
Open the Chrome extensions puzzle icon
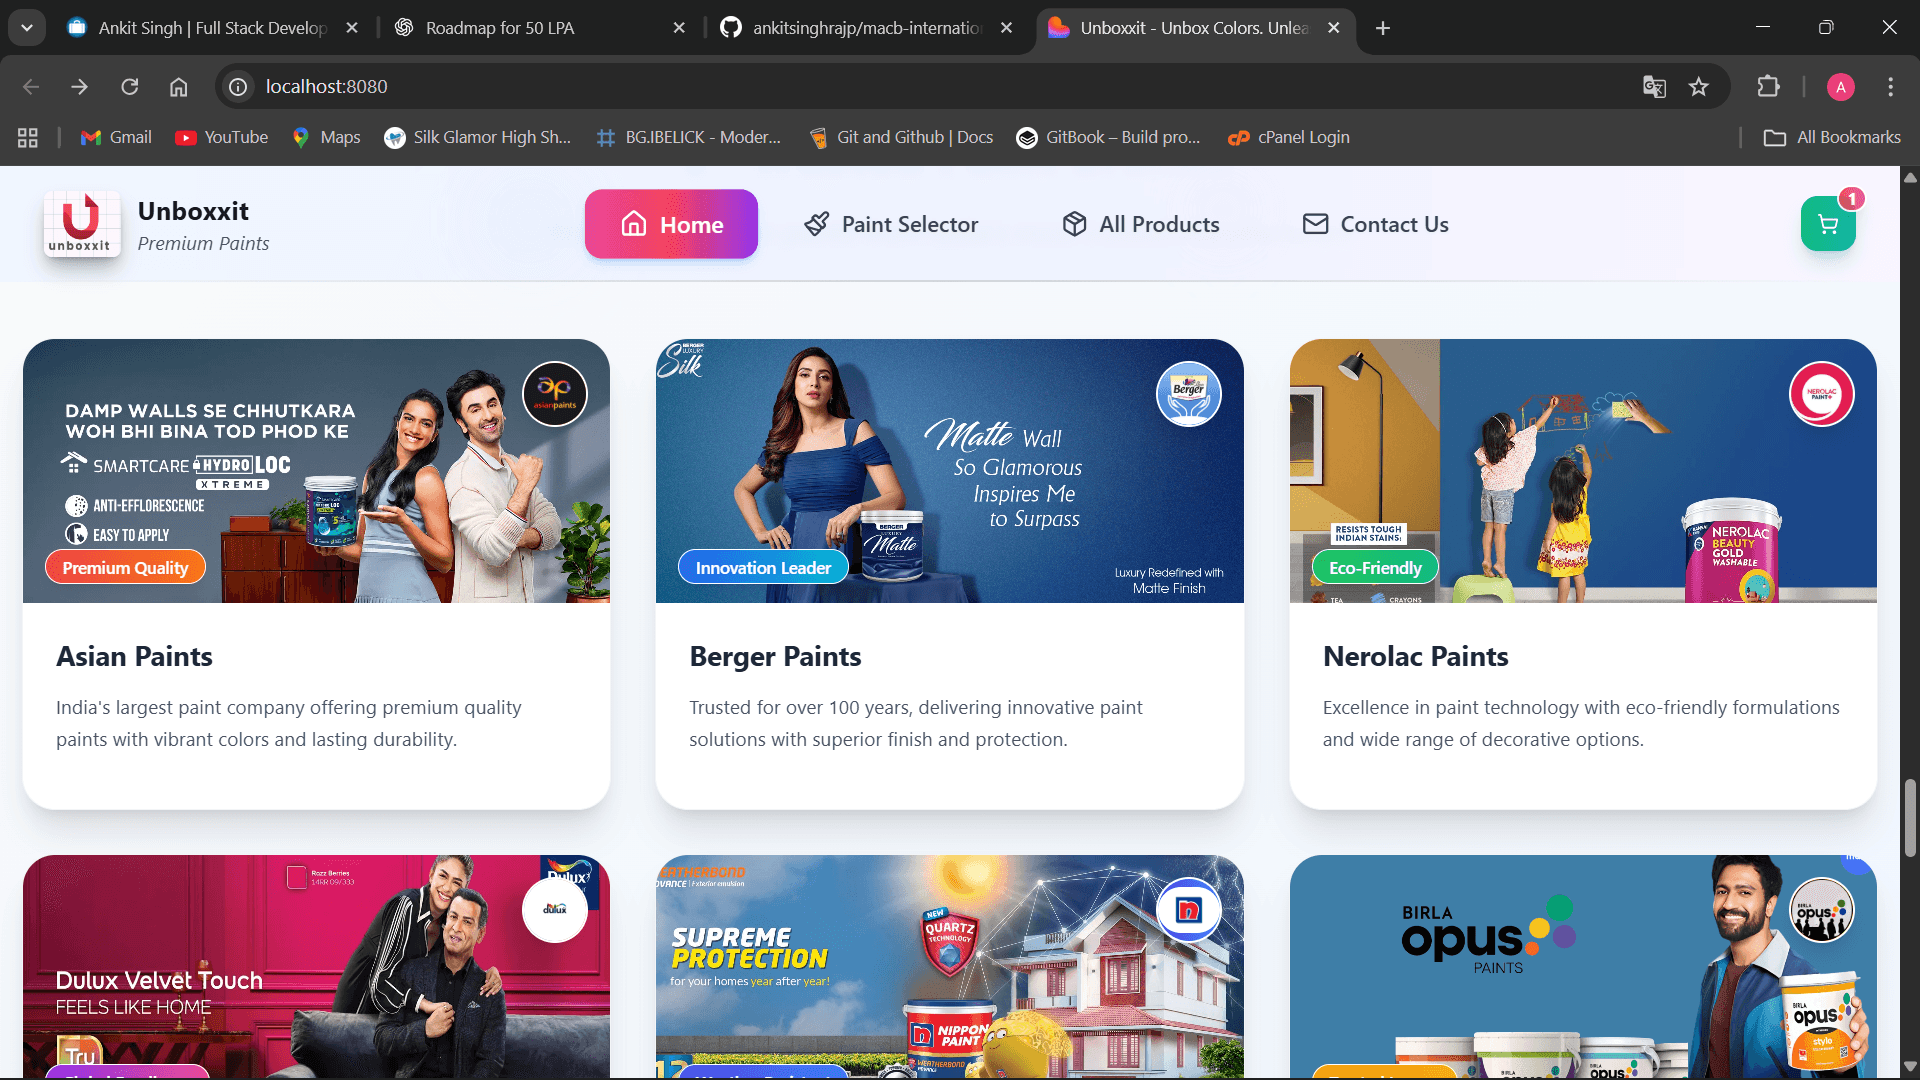1768,87
